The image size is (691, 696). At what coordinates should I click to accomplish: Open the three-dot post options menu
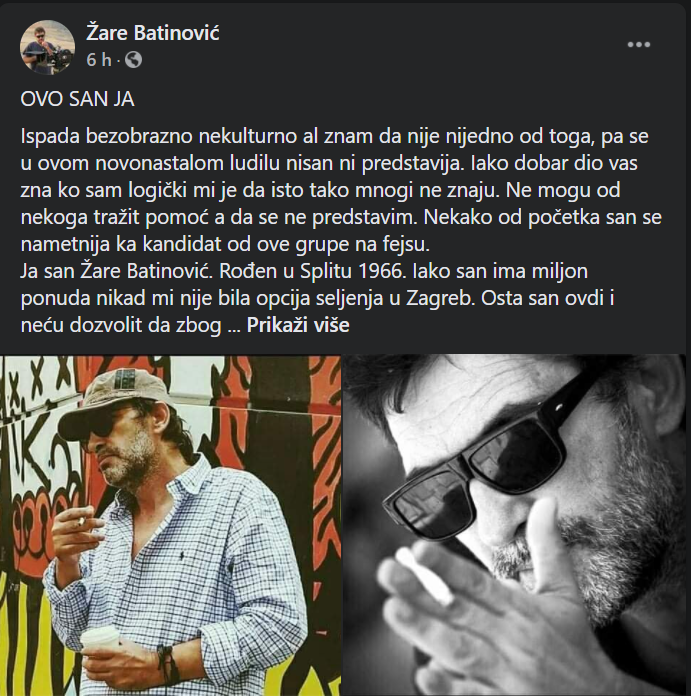click(639, 44)
